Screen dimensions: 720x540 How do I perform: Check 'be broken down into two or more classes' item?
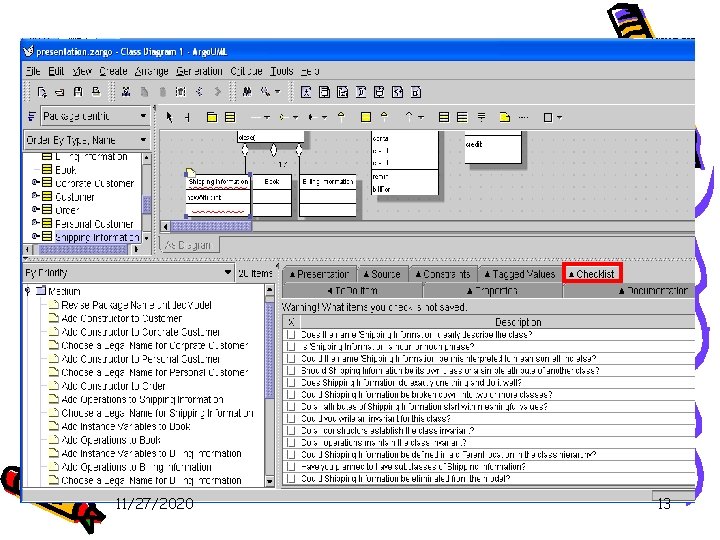click(291, 394)
